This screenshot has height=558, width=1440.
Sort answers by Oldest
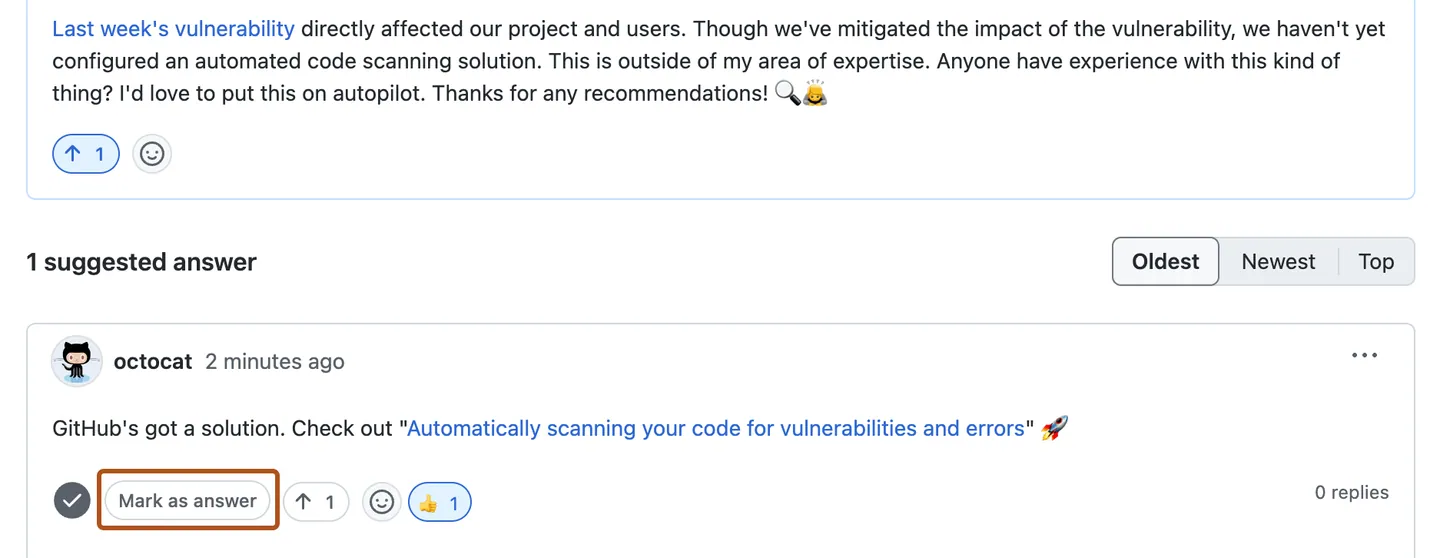click(1165, 262)
